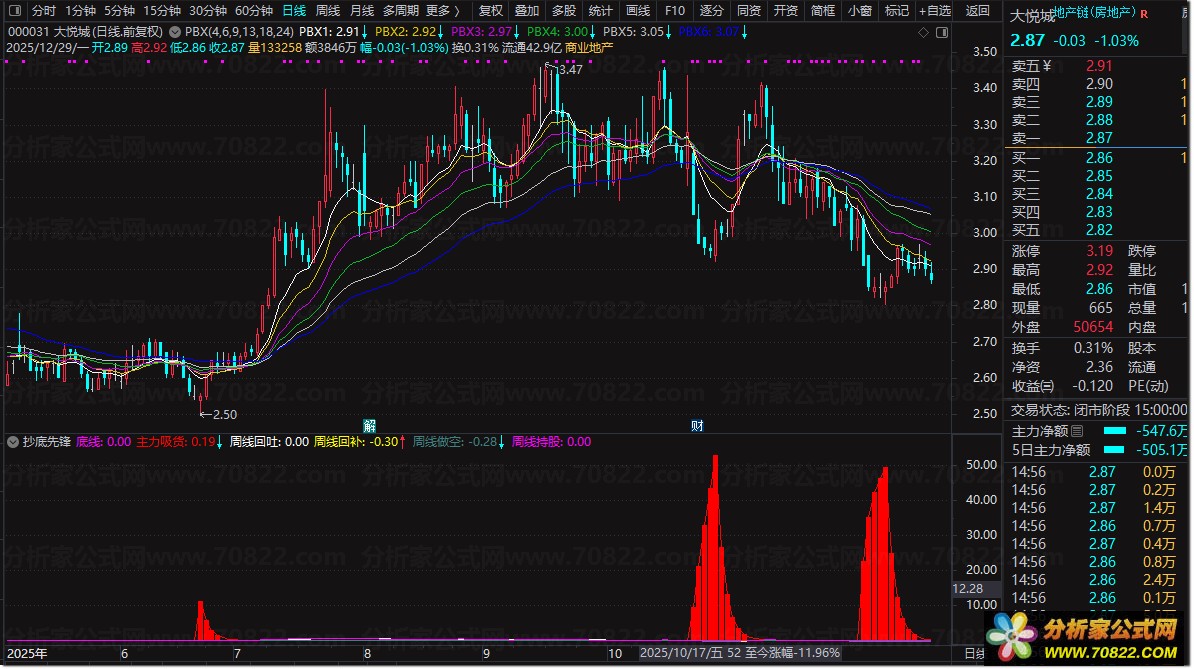The width and height of the screenshot is (1194, 669).
Task: Click the PBX6: 3.07 value label
Action: (709, 32)
